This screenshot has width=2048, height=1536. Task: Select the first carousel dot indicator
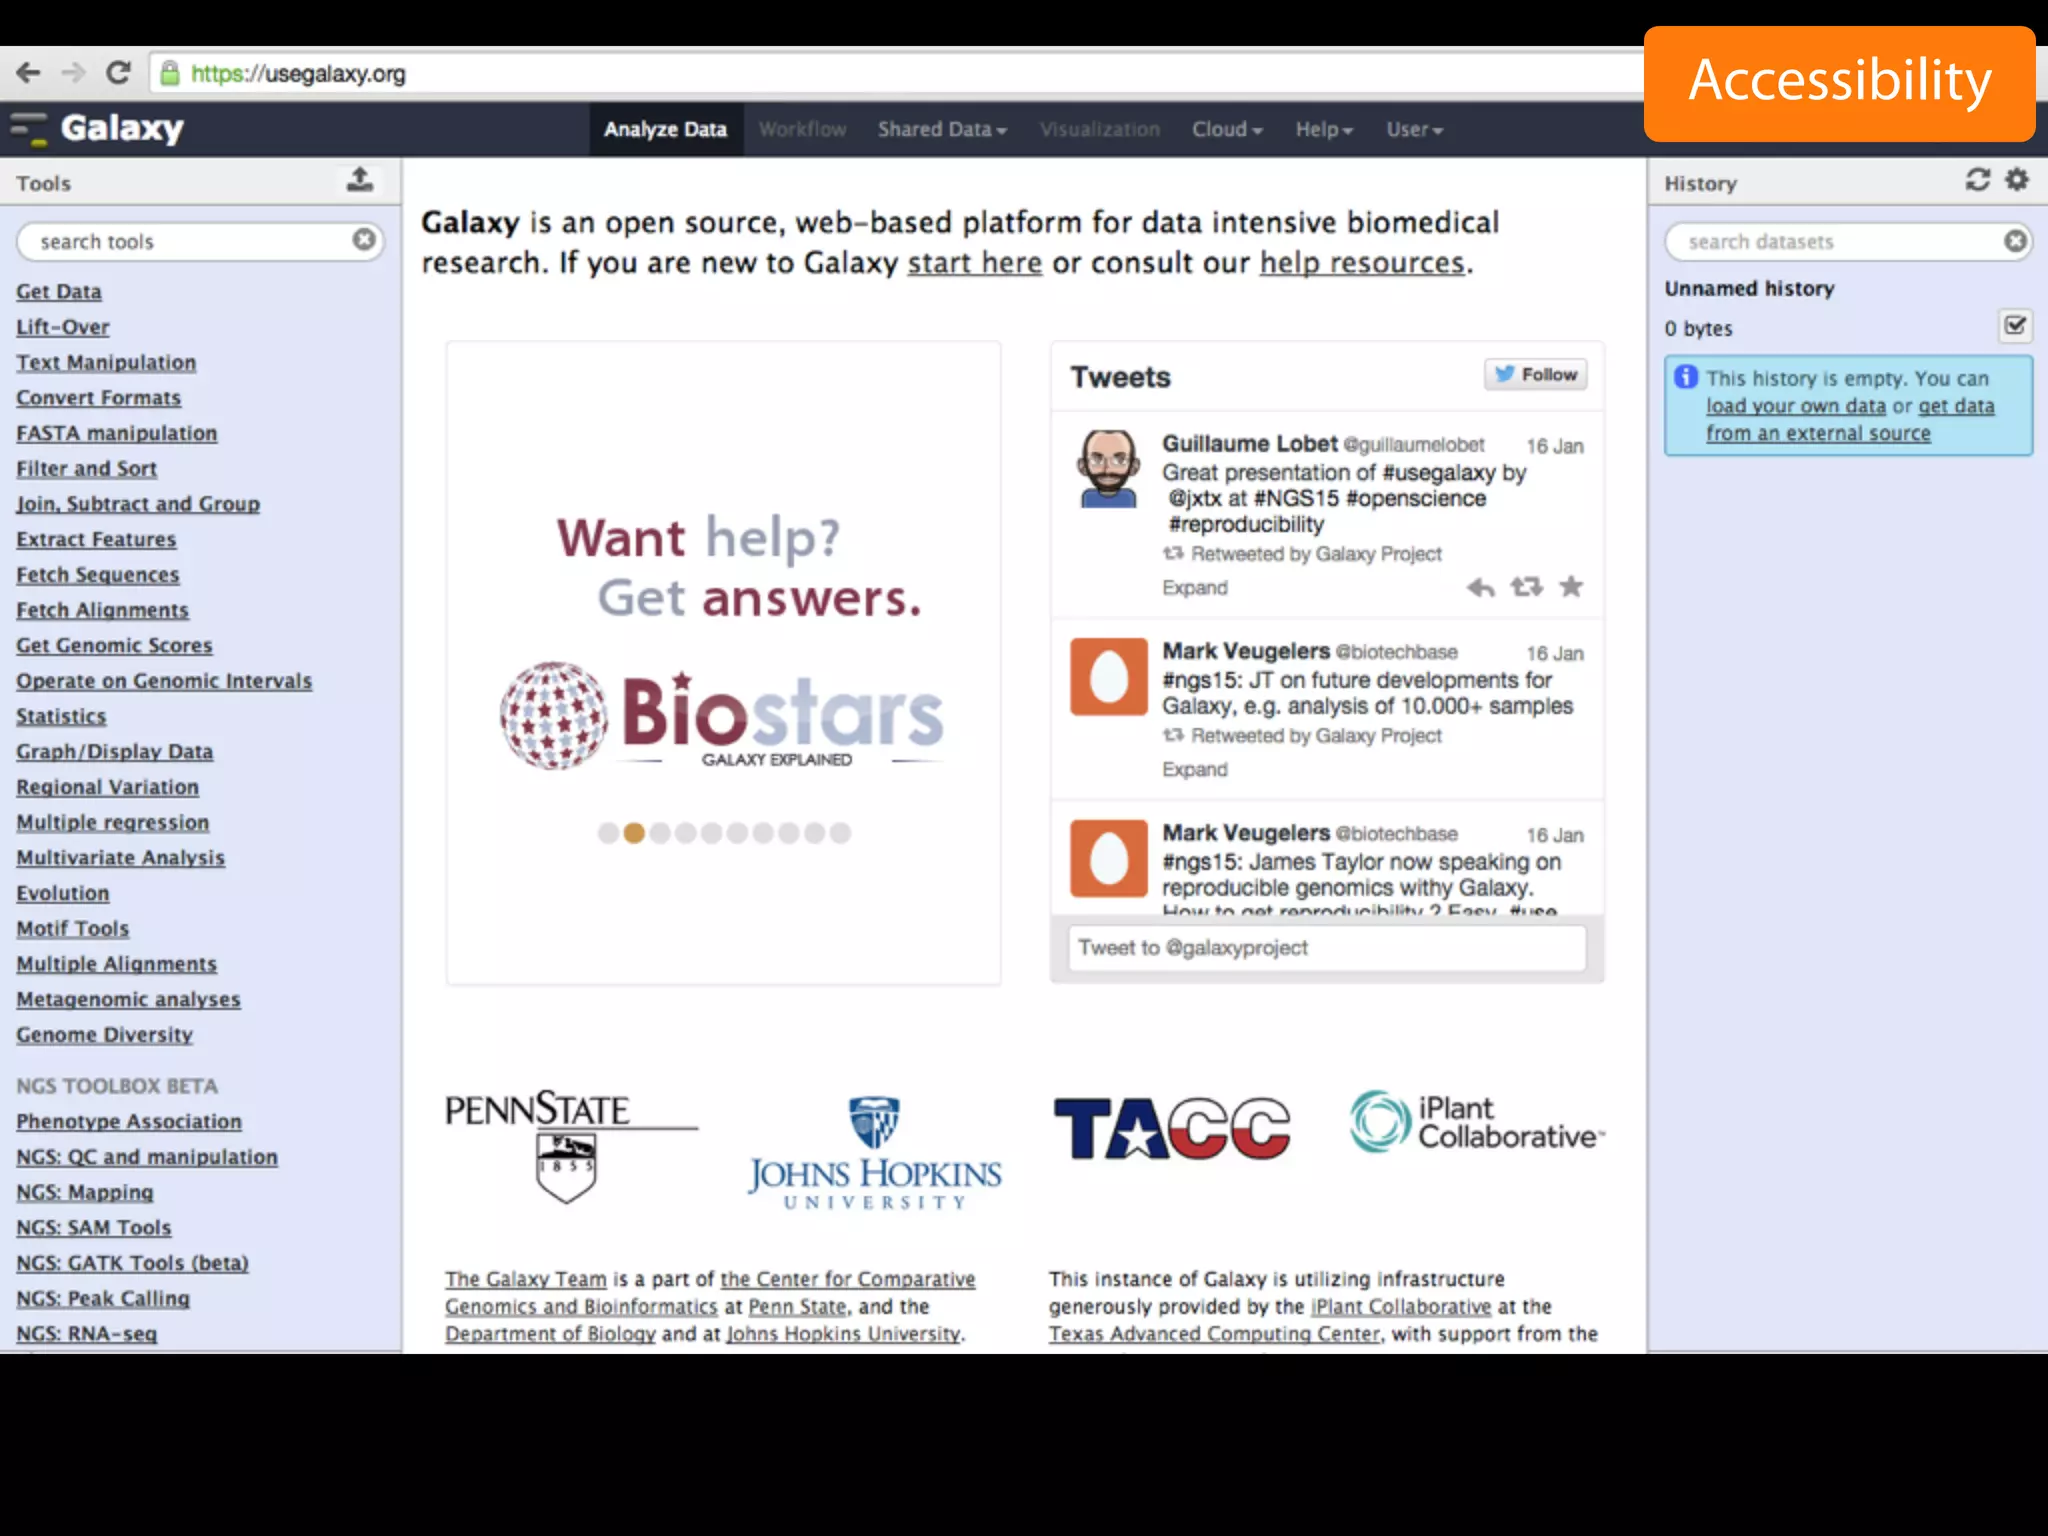tap(608, 833)
